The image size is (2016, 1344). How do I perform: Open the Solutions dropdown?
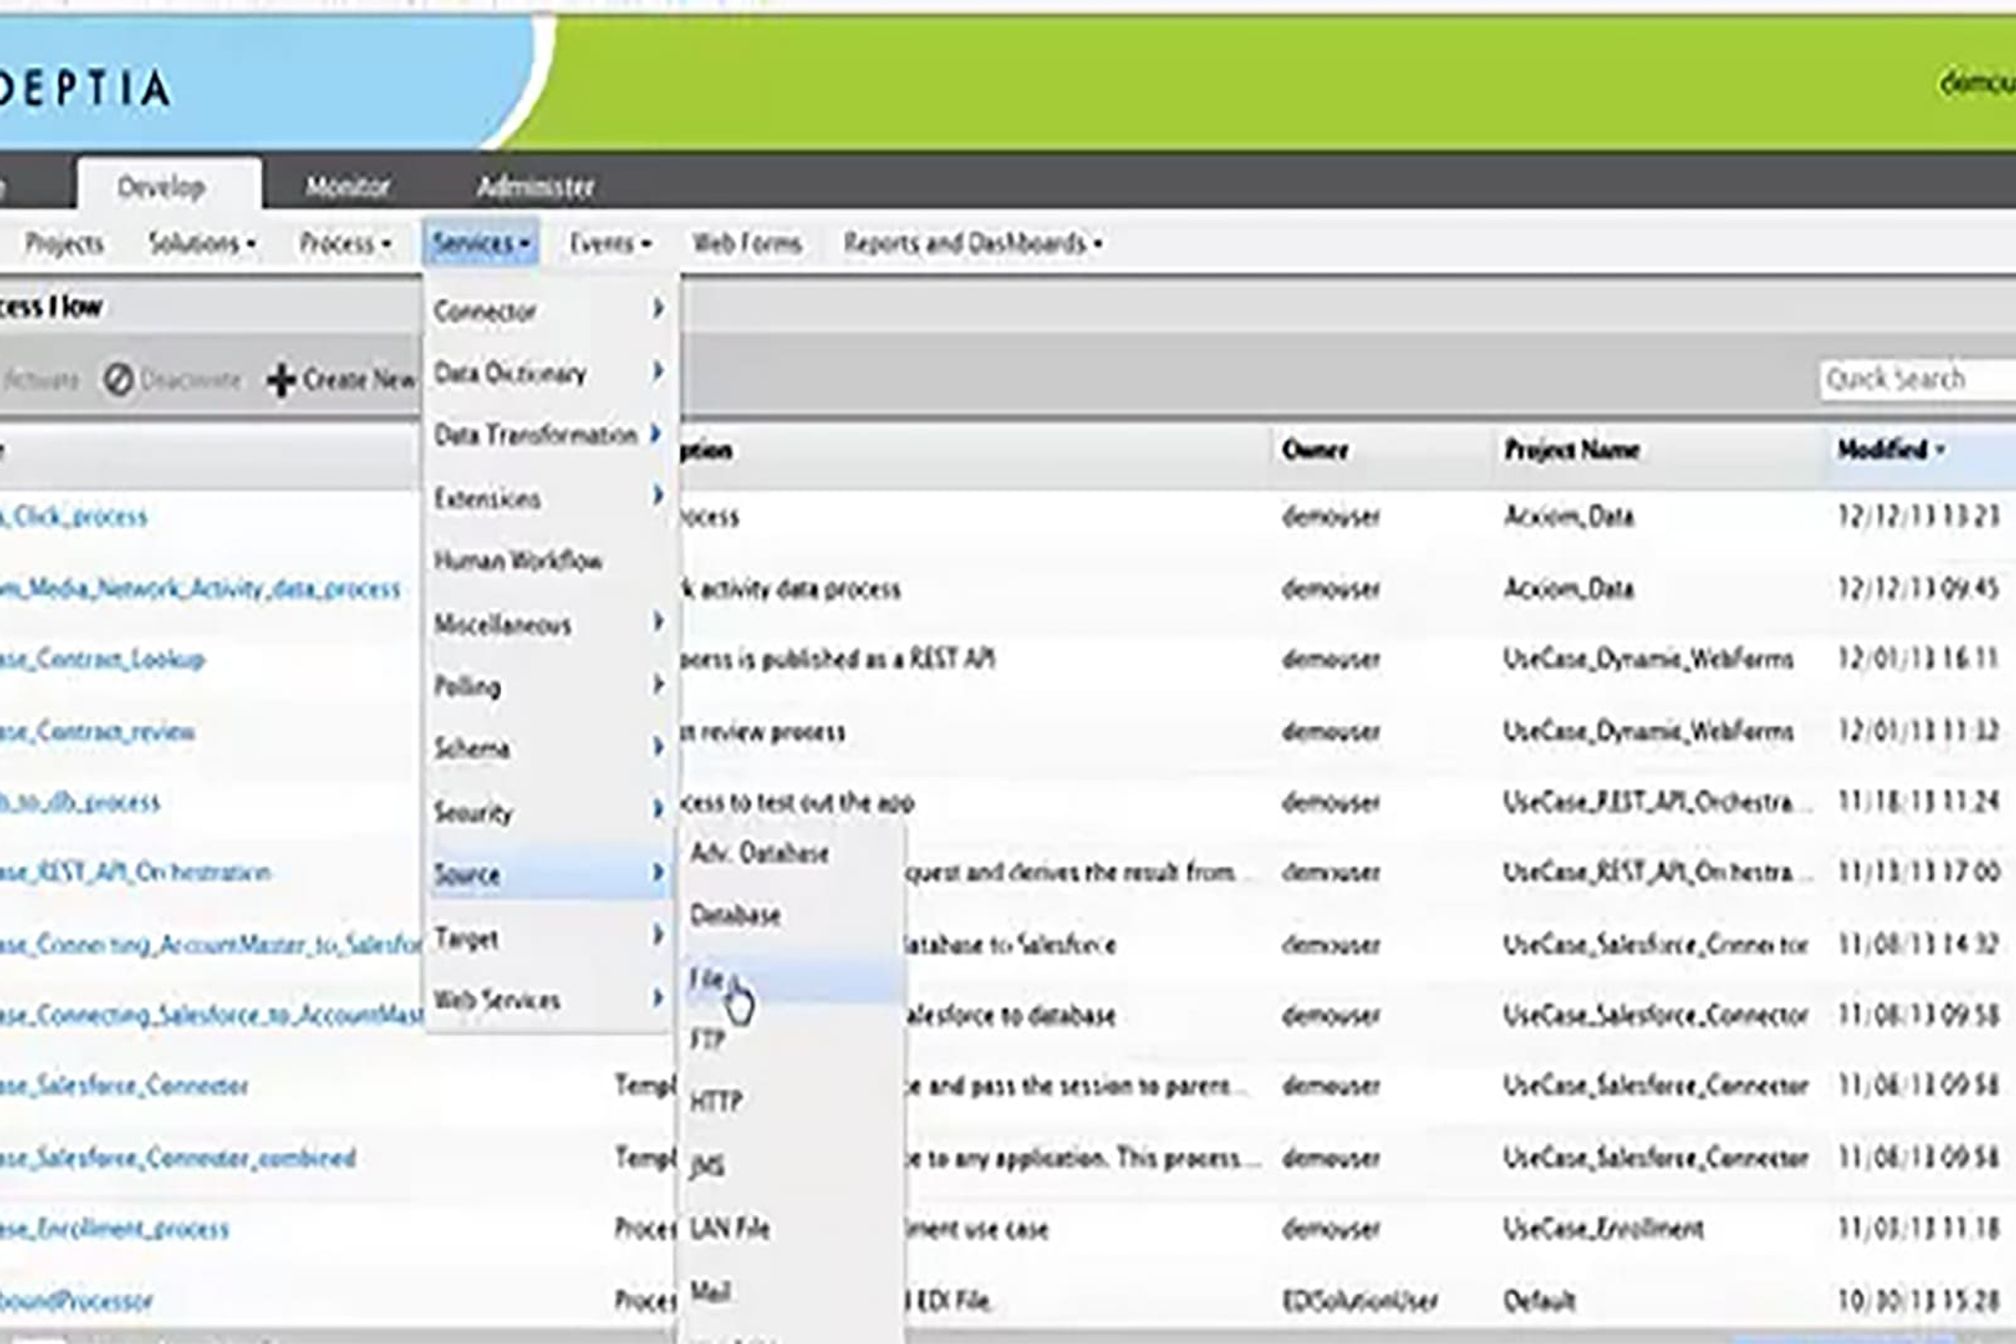[201, 243]
